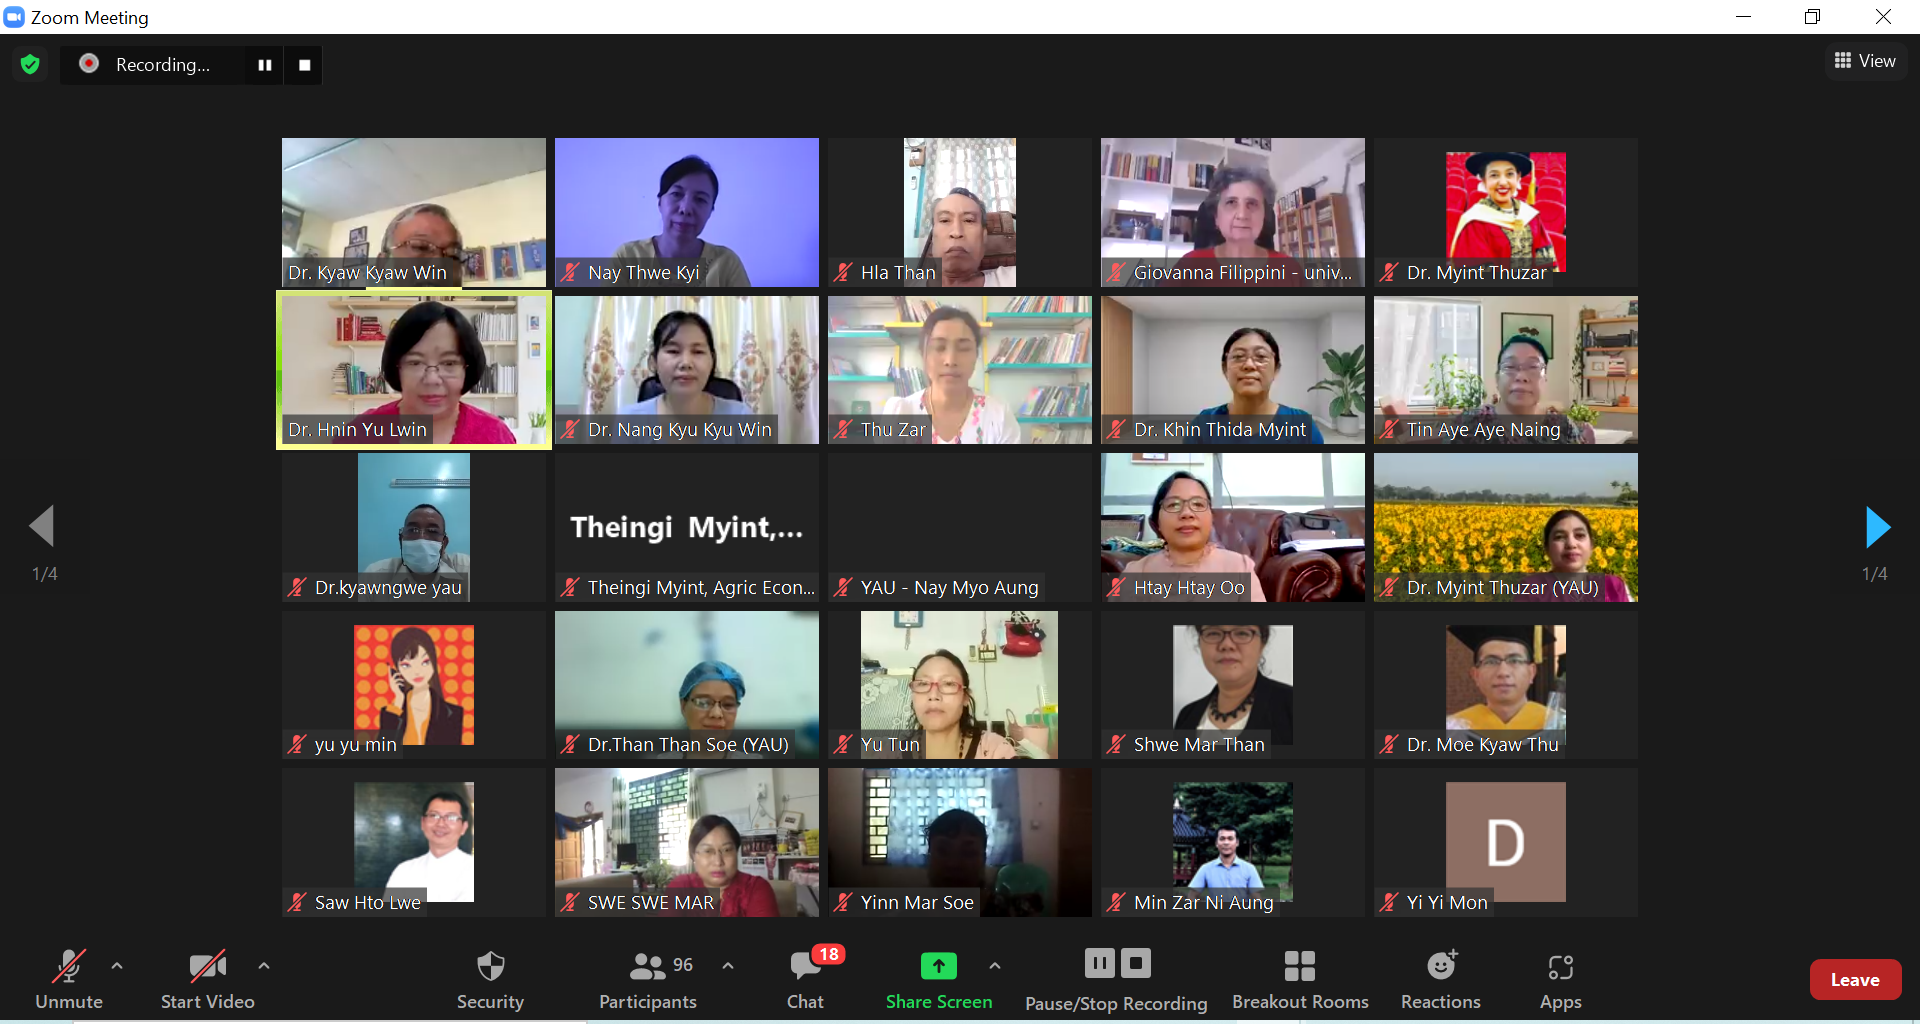Select Nay Thwe Kyi video tile
Image resolution: width=1924 pixels, height=1024 pixels.
point(686,213)
